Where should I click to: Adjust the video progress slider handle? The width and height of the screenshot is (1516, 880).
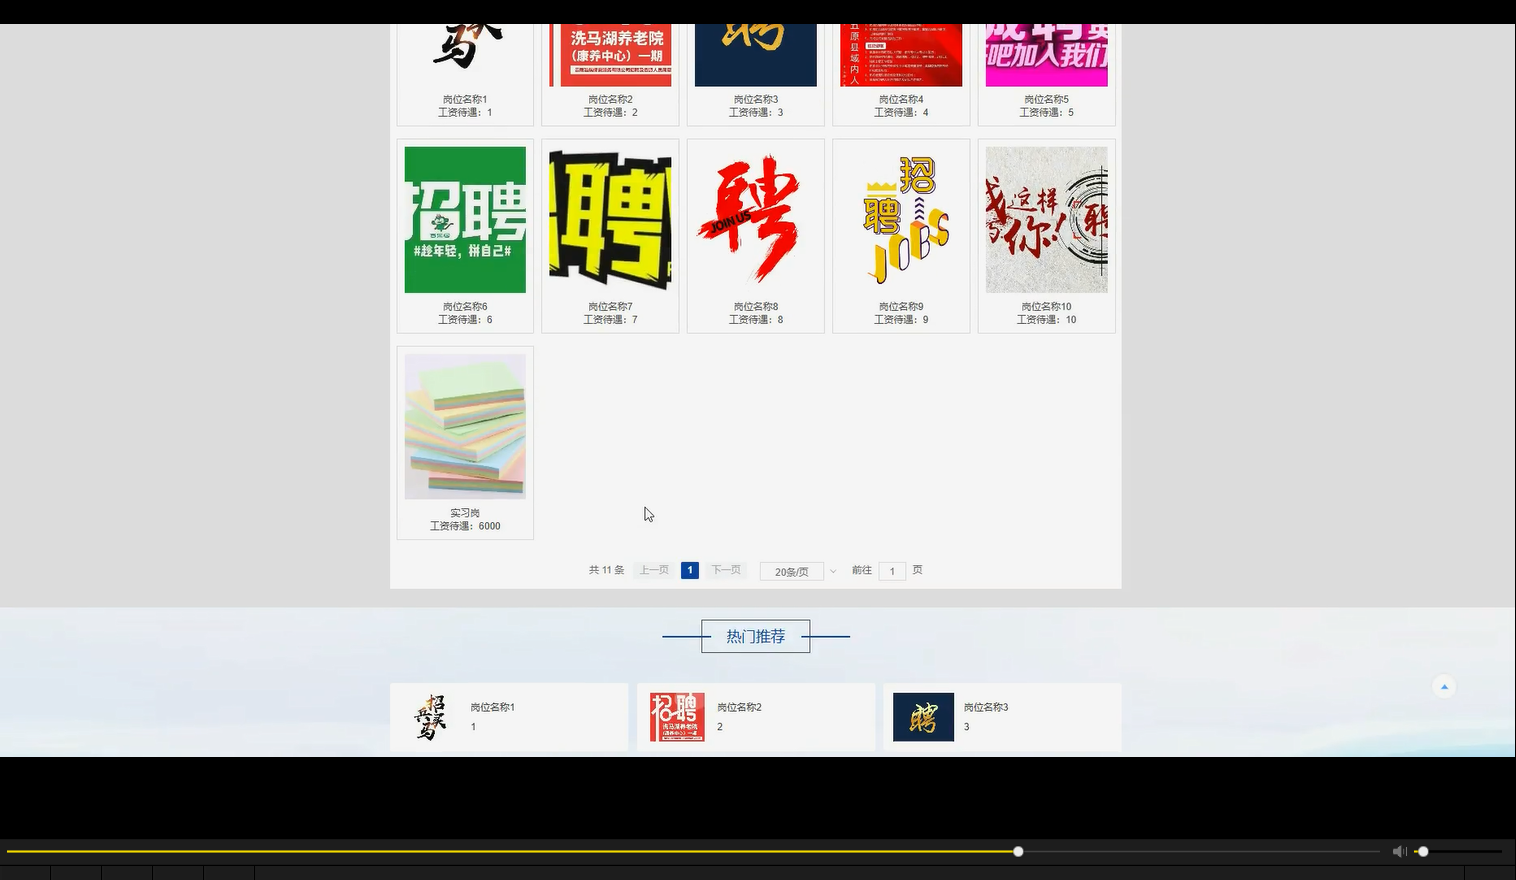(x=1018, y=851)
